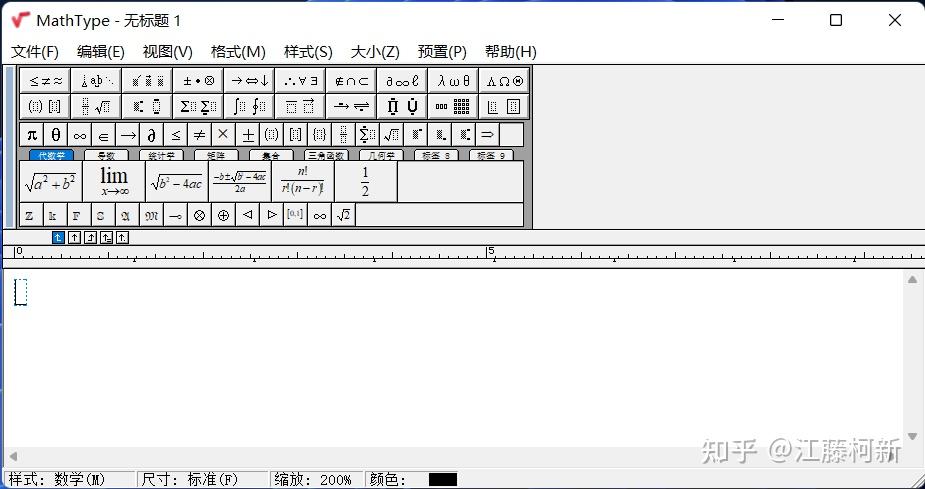925x489 pixels.
Task: Insert the one-half fraction expression
Action: (366, 182)
